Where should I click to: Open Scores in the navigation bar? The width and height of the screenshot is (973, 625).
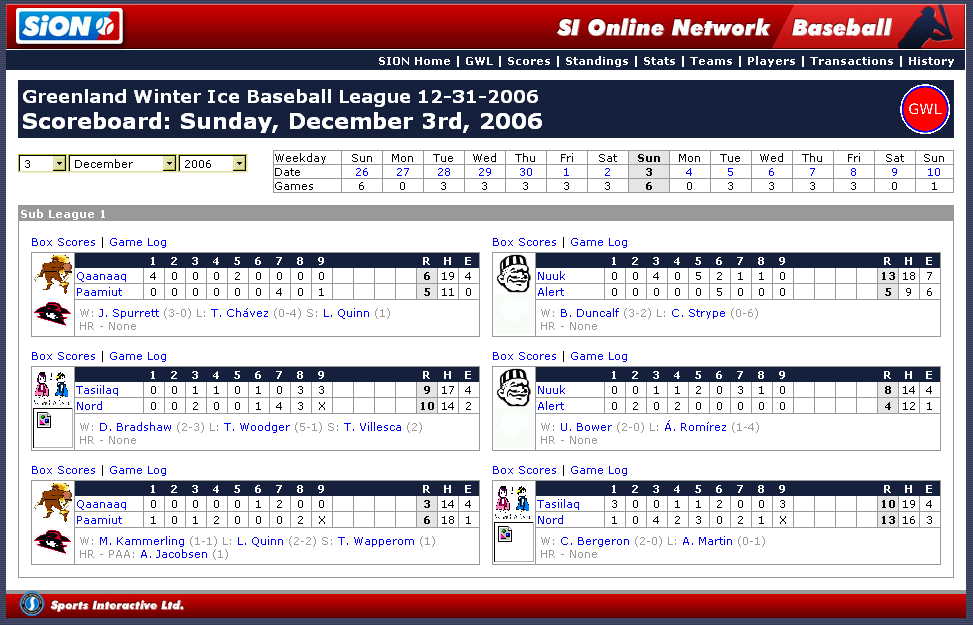(529, 61)
